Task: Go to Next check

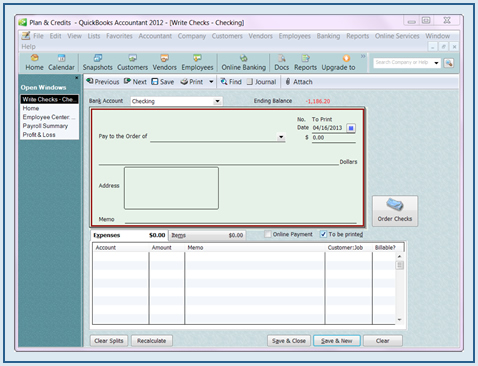Action: 135,82
